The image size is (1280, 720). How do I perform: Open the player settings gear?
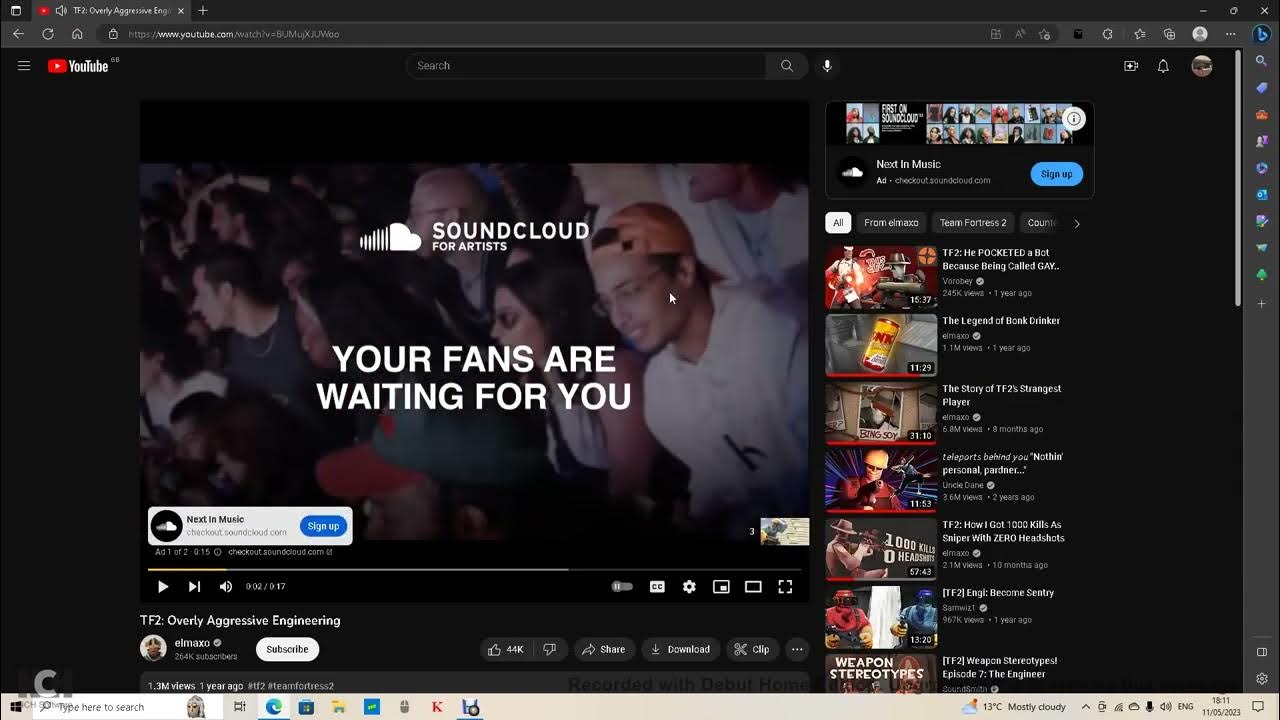(x=689, y=587)
